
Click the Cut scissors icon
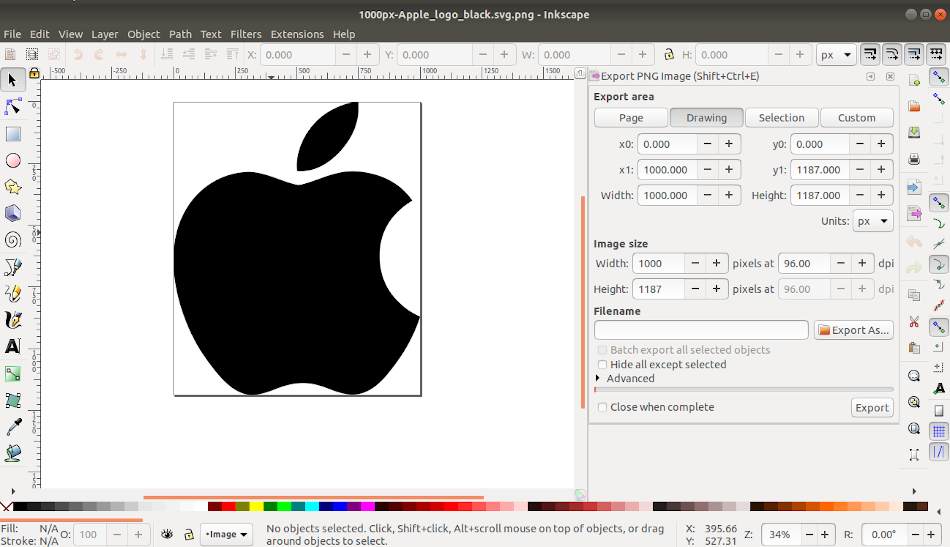914,322
